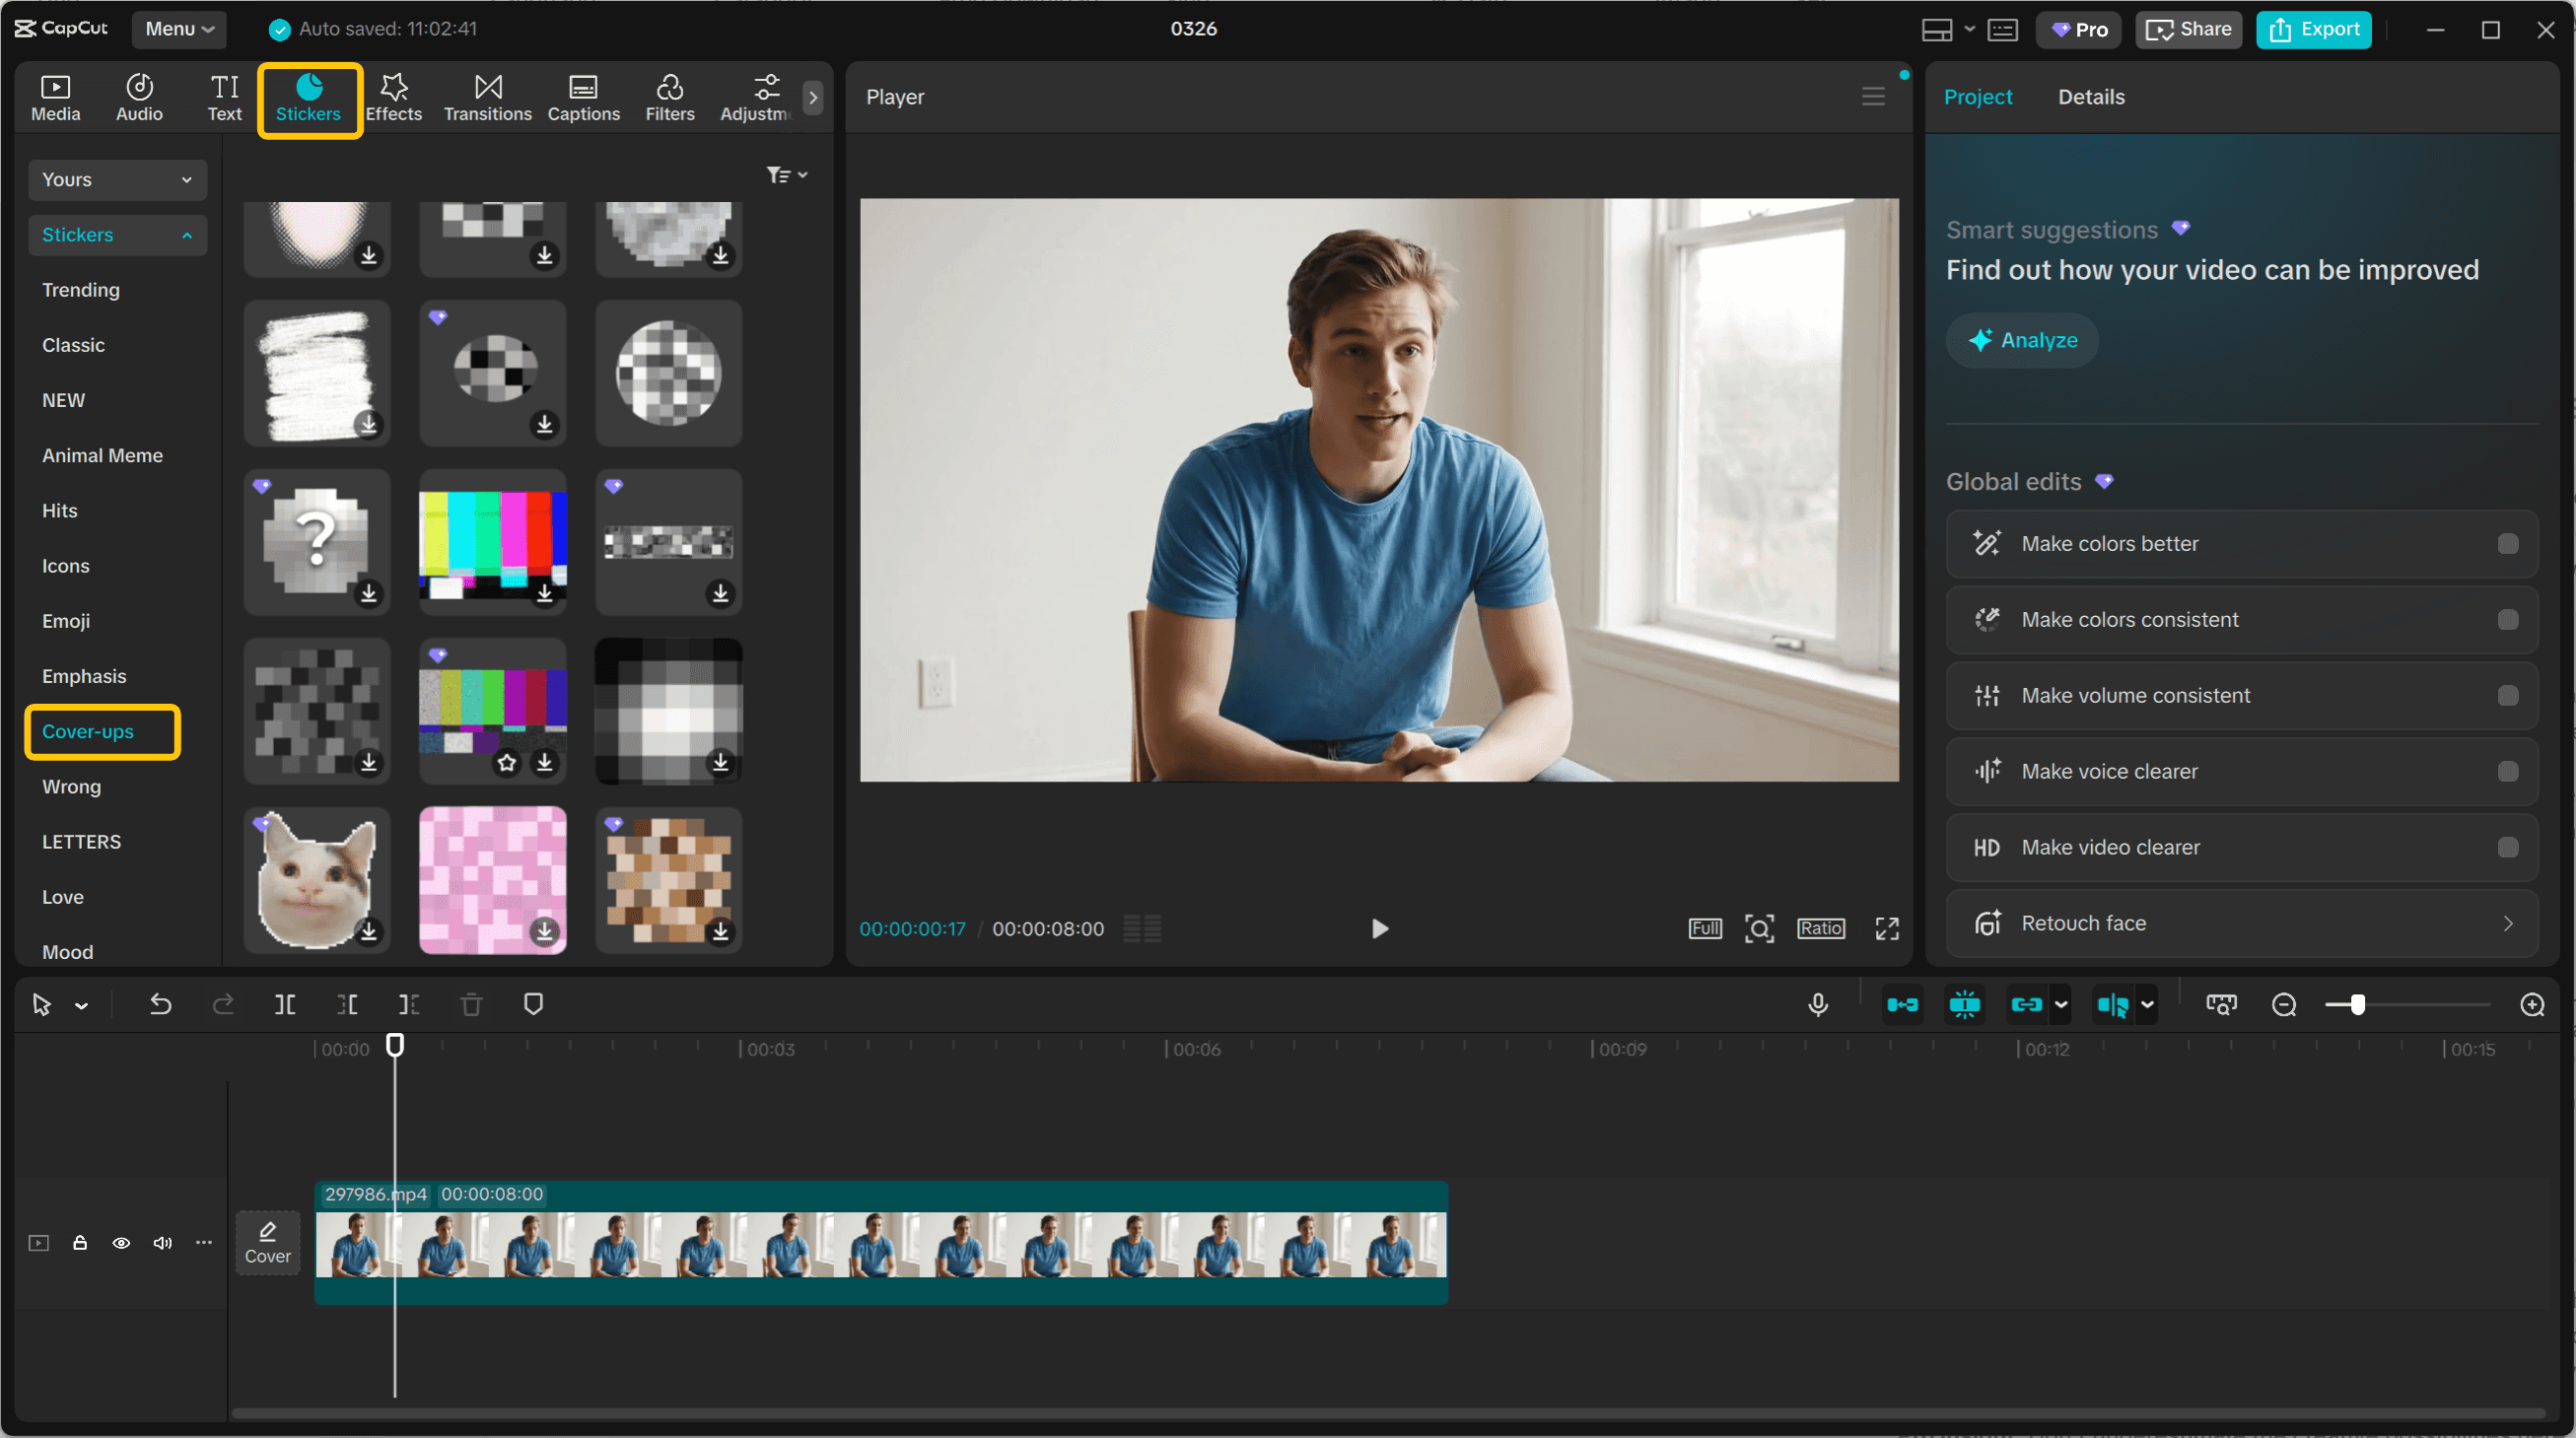
Task: Switch to the Details tab
Action: click(x=2090, y=97)
